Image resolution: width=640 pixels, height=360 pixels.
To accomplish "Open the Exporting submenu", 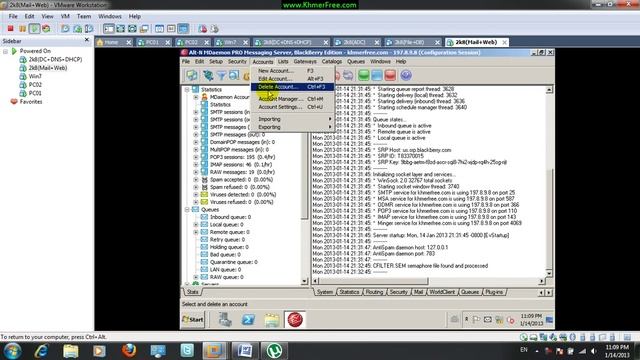I will click(x=293, y=127).
